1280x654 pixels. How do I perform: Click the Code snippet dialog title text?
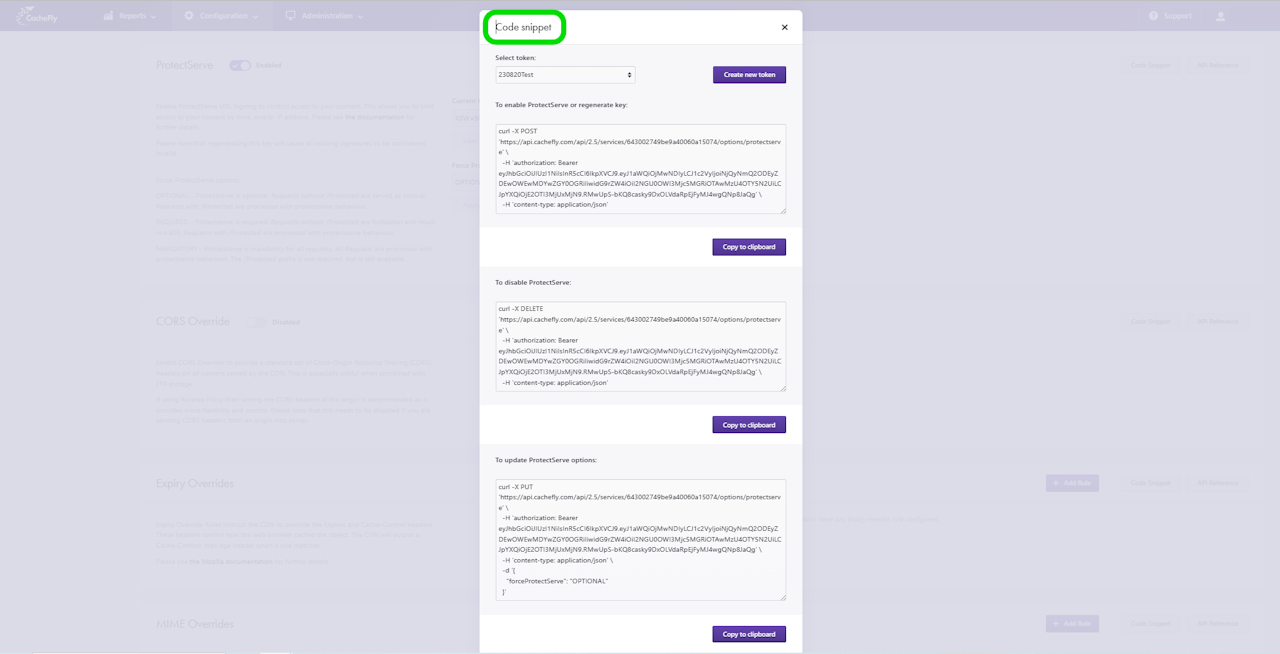(524, 28)
